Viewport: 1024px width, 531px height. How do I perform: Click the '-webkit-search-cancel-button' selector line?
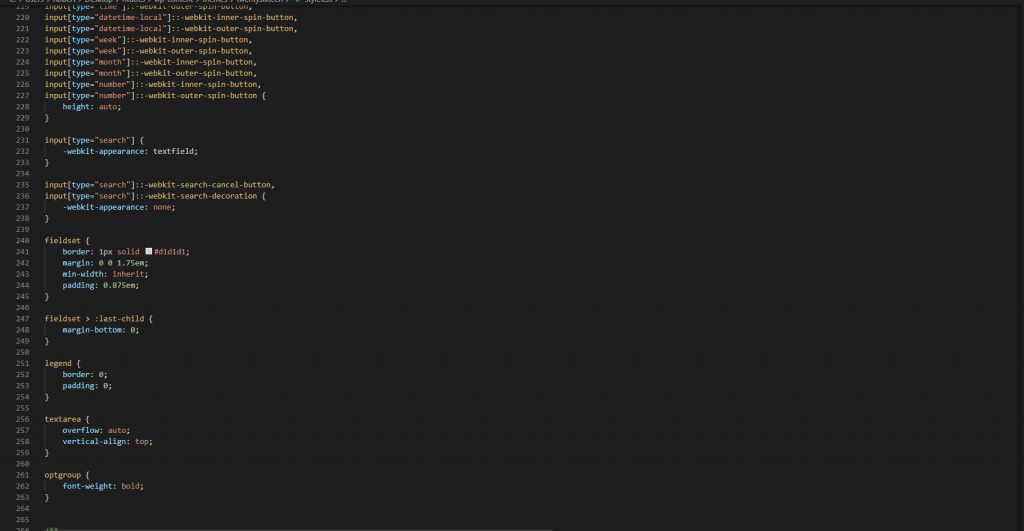159,185
